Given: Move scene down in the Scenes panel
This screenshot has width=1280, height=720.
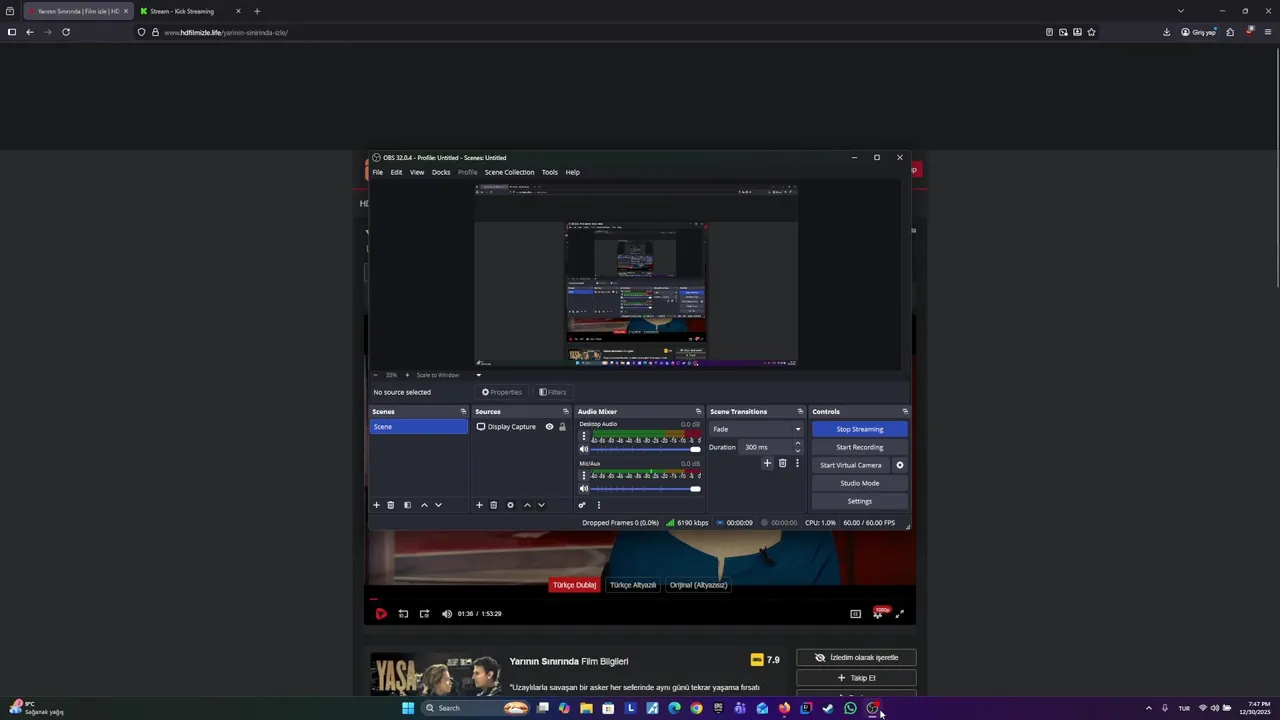Looking at the screenshot, I should pos(438,505).
